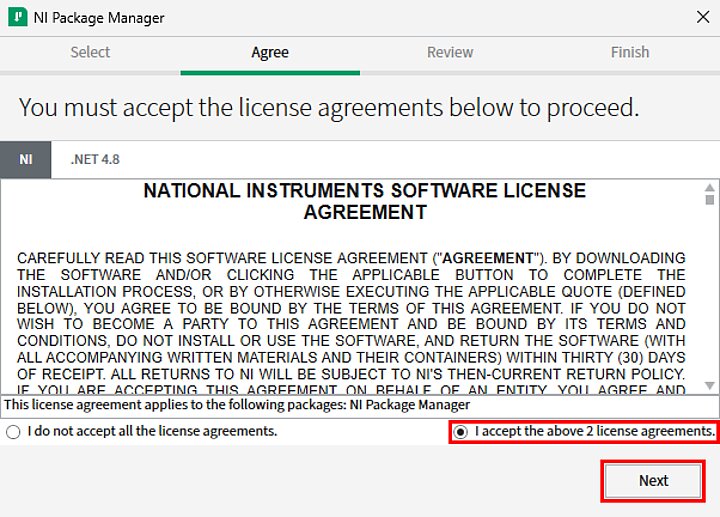The width and height of the screenshot is (720, 517).
Task: Click the license scrollbar thumb
Action: [709, 200]
